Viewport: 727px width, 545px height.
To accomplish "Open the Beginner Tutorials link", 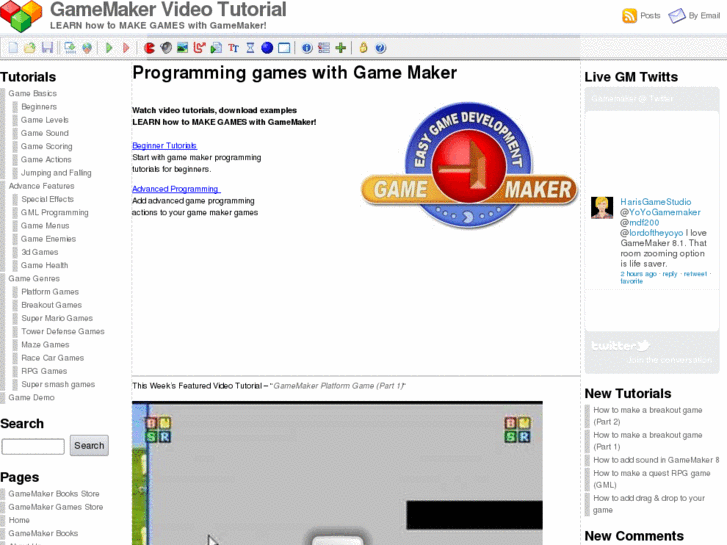I will coord(165,146).
